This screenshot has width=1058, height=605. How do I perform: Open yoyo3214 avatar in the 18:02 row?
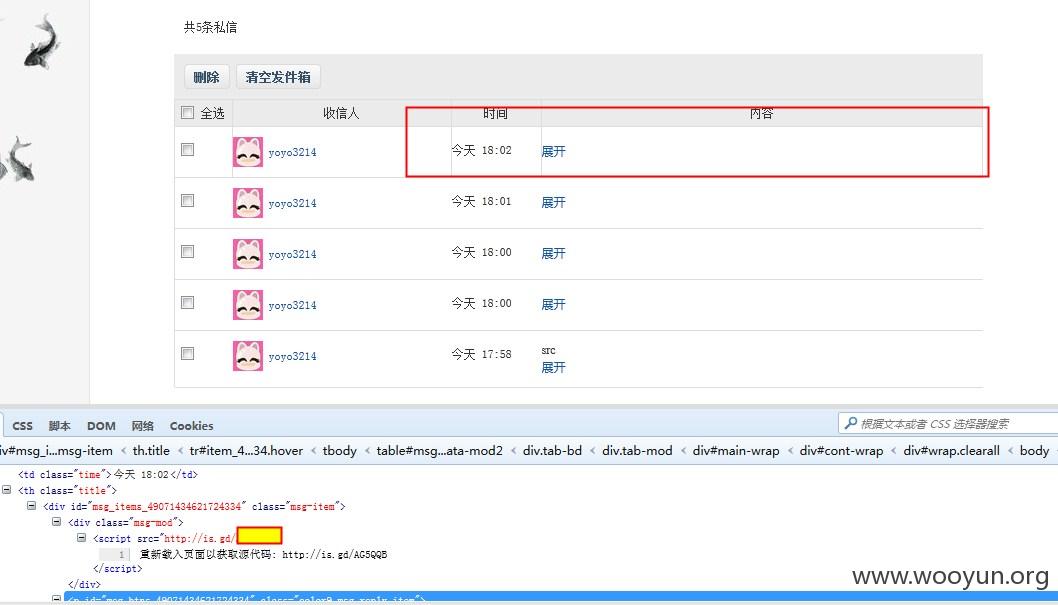[248, 152]
